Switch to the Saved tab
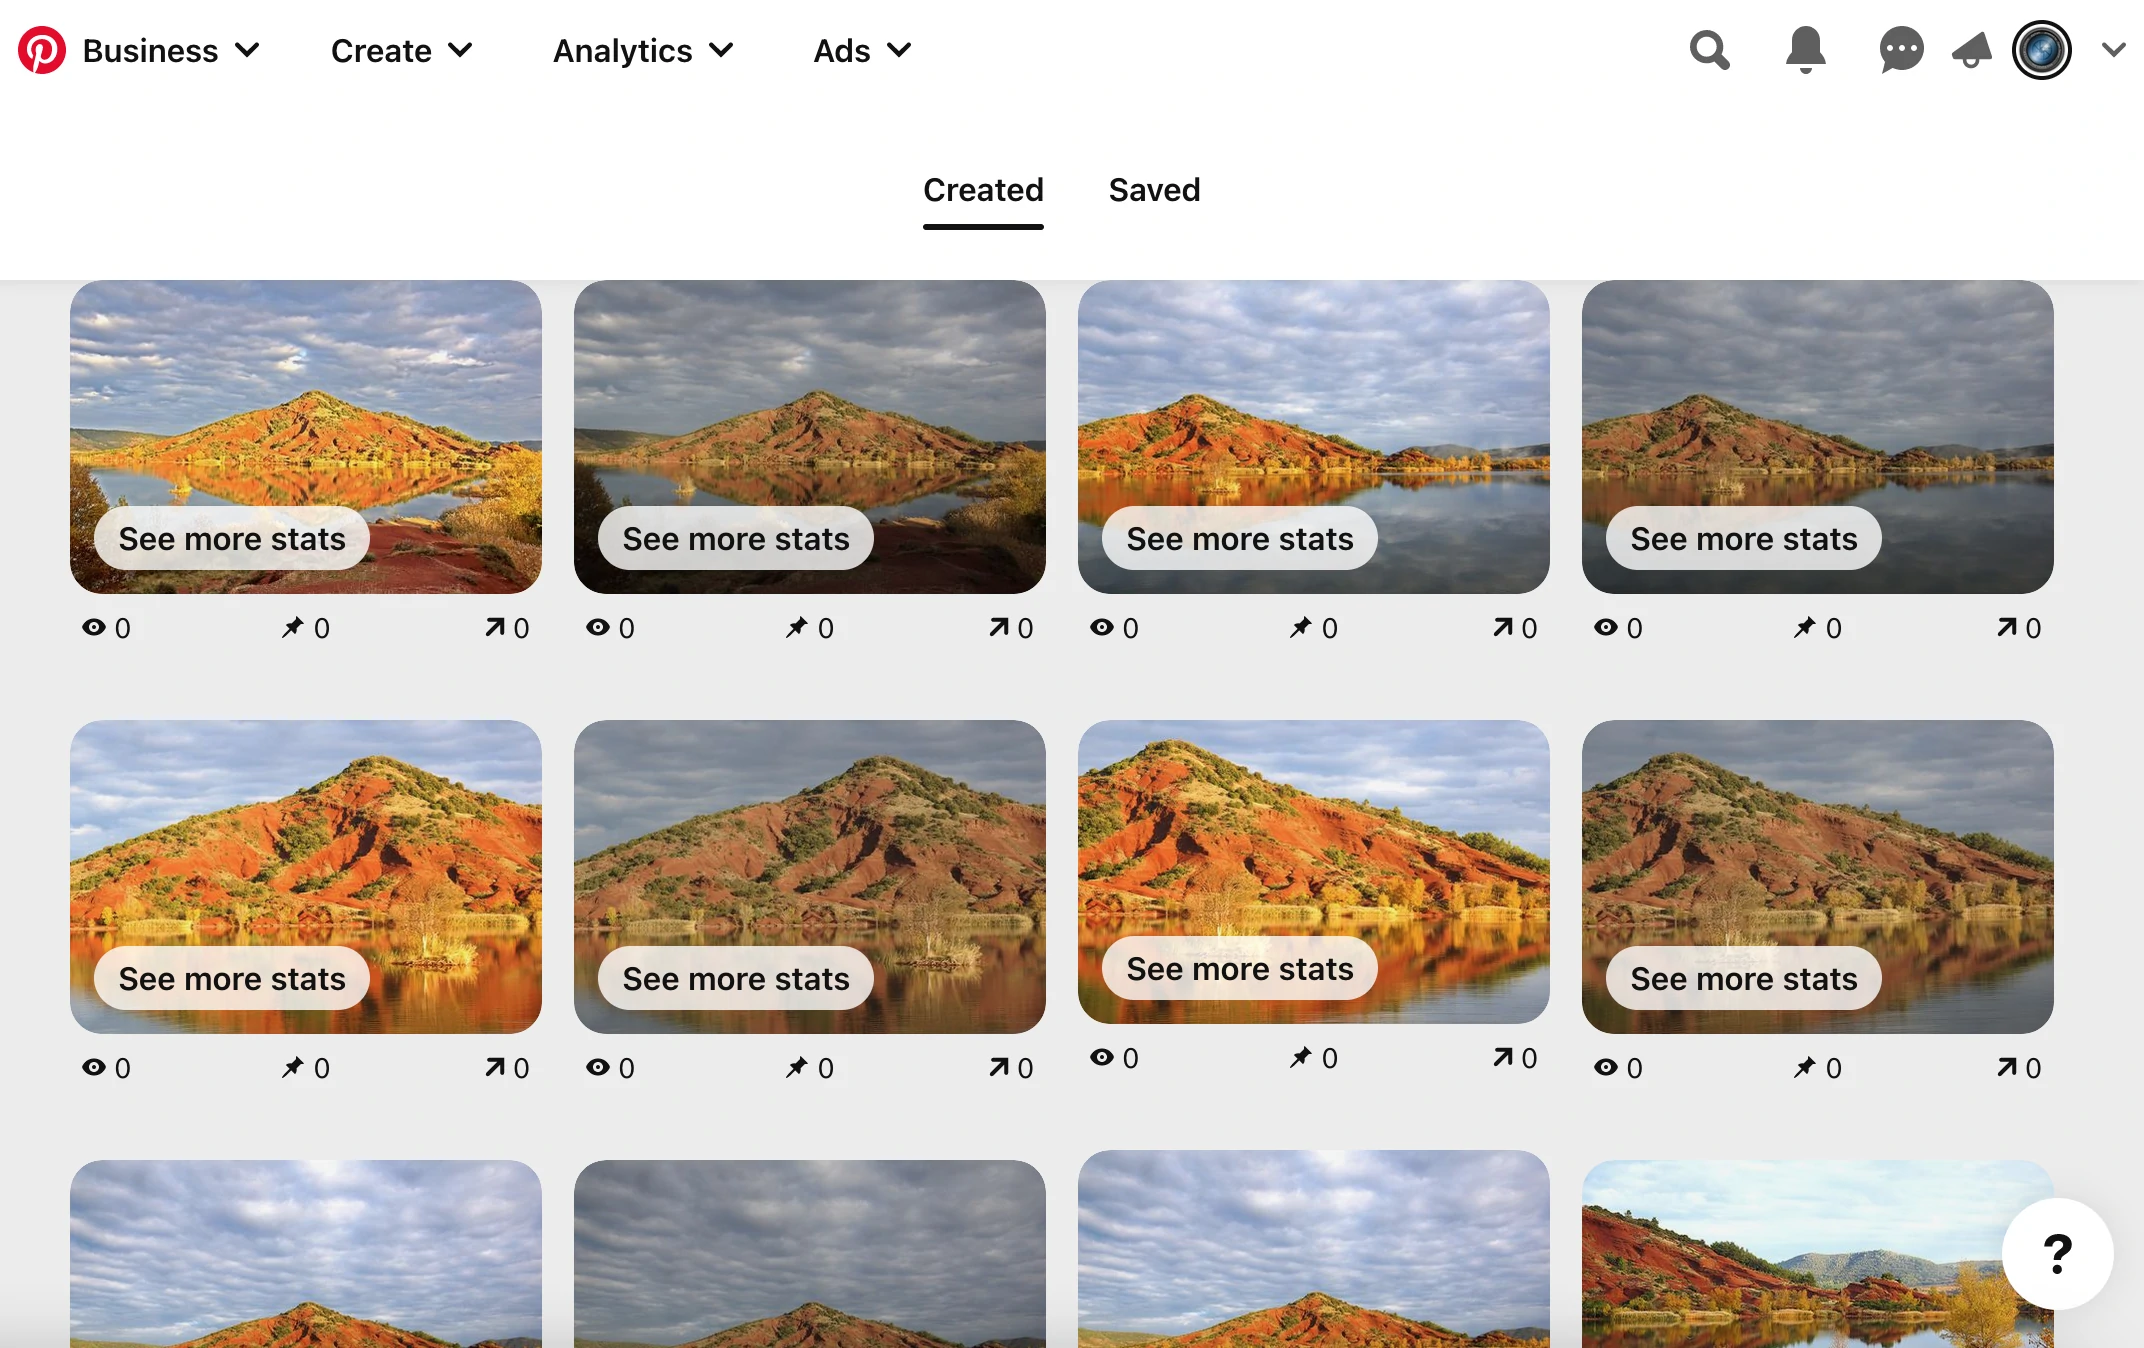2144x1348 pixels. click(x=1154, y=190)
